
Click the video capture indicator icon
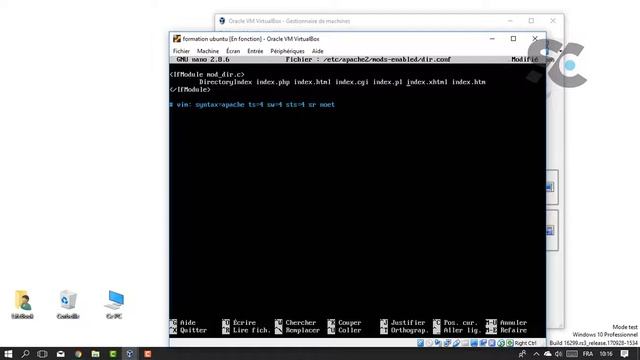483,343
